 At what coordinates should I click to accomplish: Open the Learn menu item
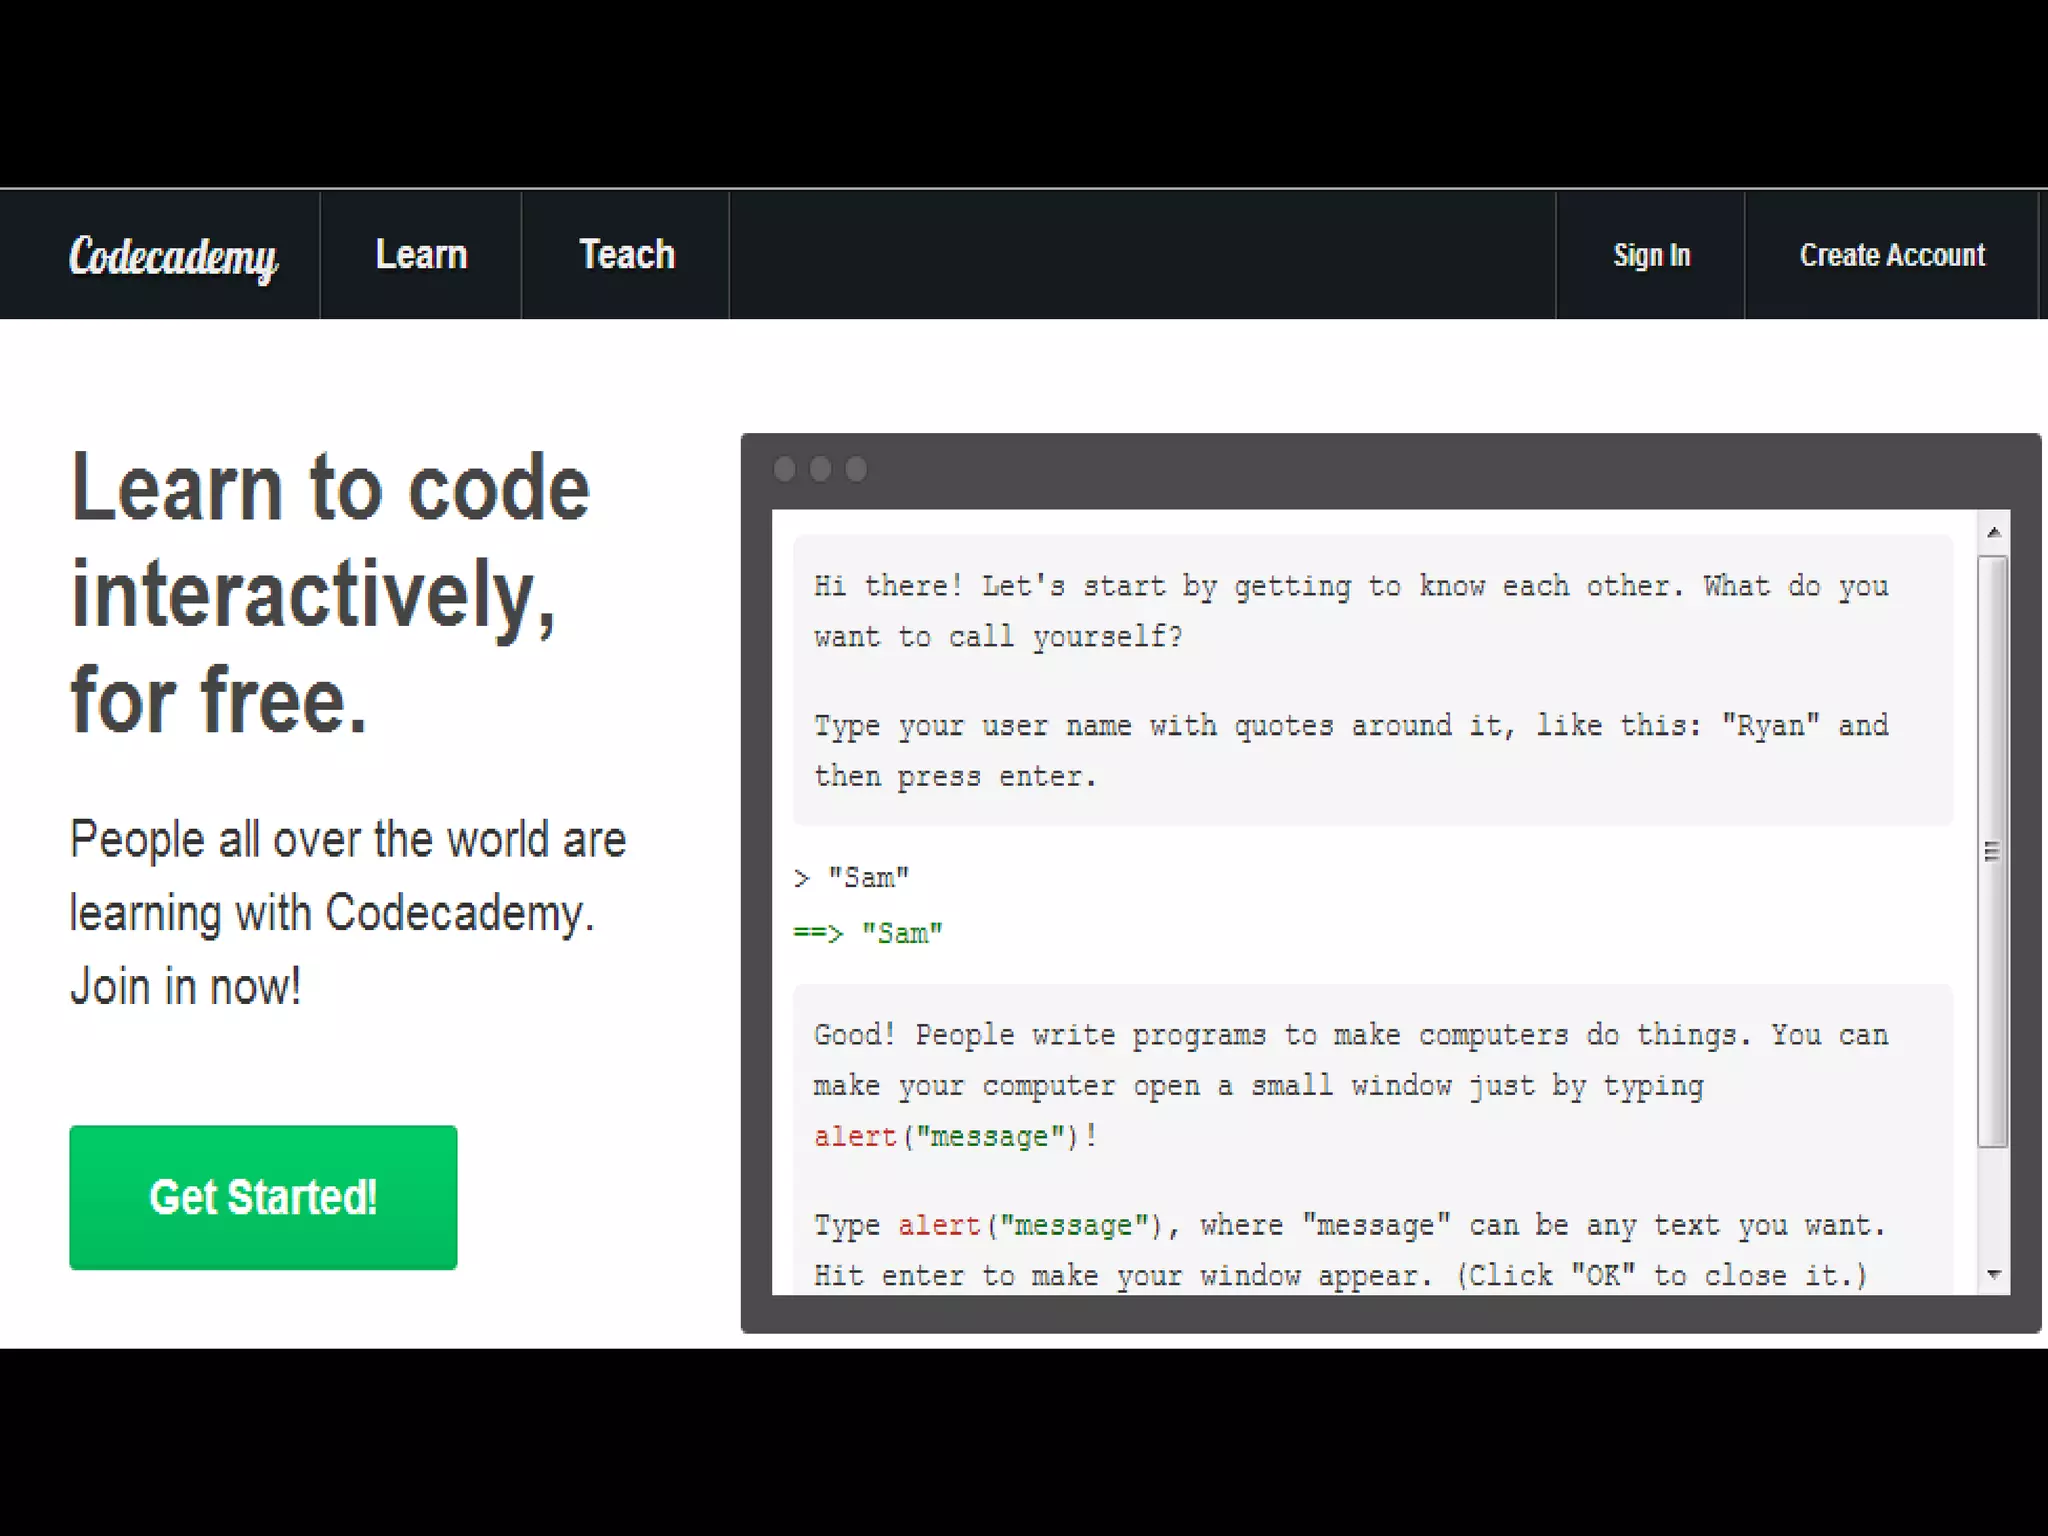(x=421, y=255)
